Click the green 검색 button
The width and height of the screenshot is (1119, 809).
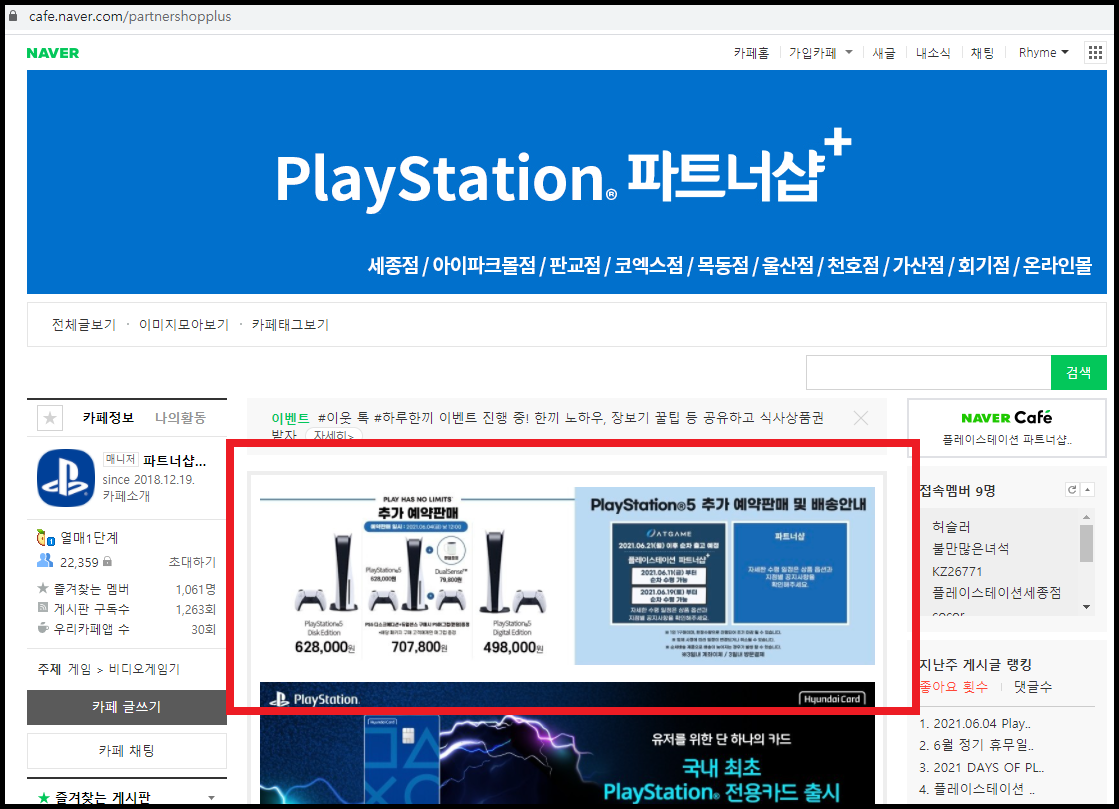(x=1078, y=372)
